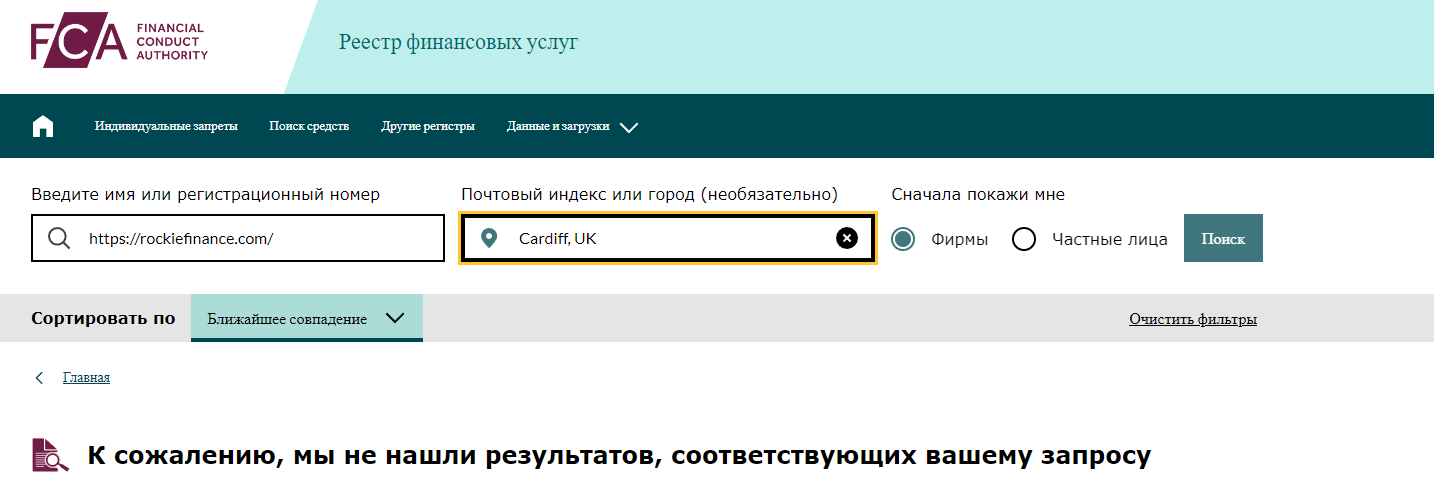The width and height of the screenshot is (1434, 493).
Task: Click the back chevron beside Главная
Action: pos(39,377)
